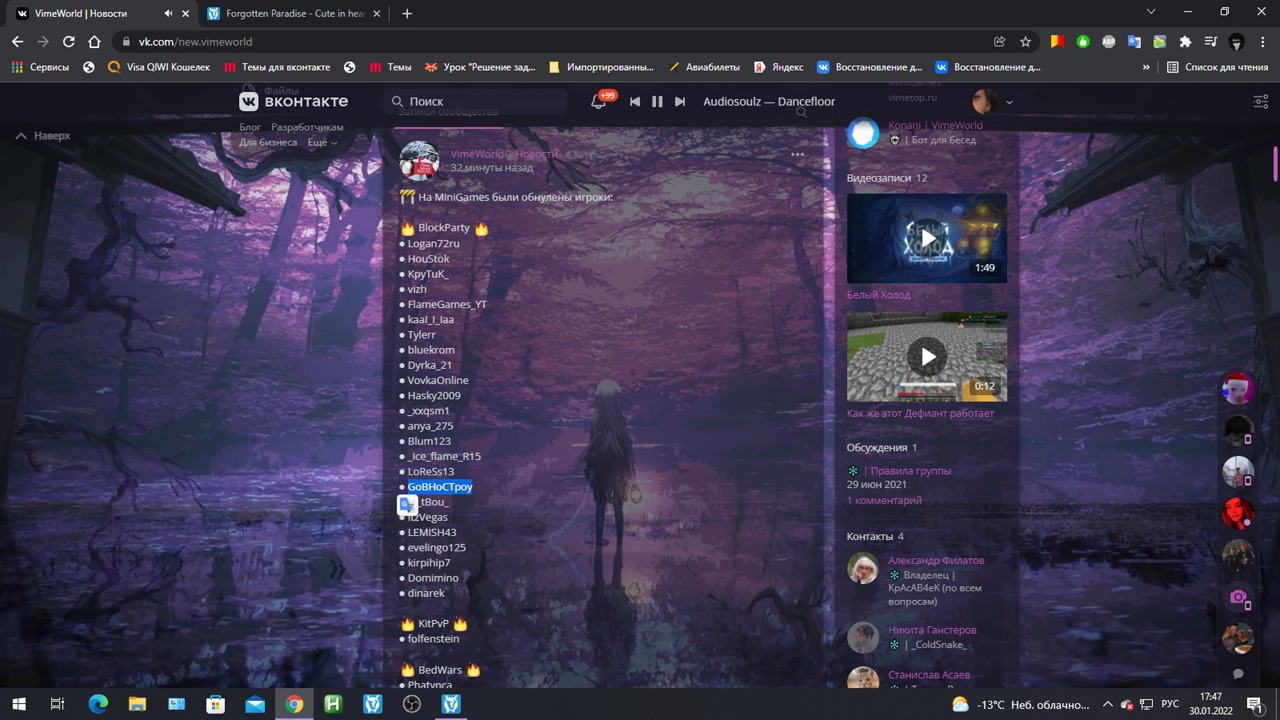This screenshot has width=1280, height=720.
Task: Click the translate popup icon near selected text
Action: (x=407, y=506)
